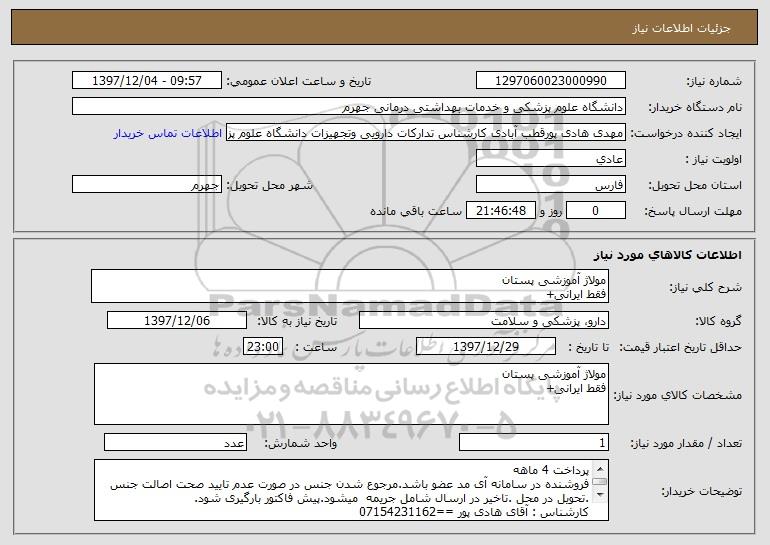
Task: Click the ایجاد کننده درخواست label
Action: 686,133
